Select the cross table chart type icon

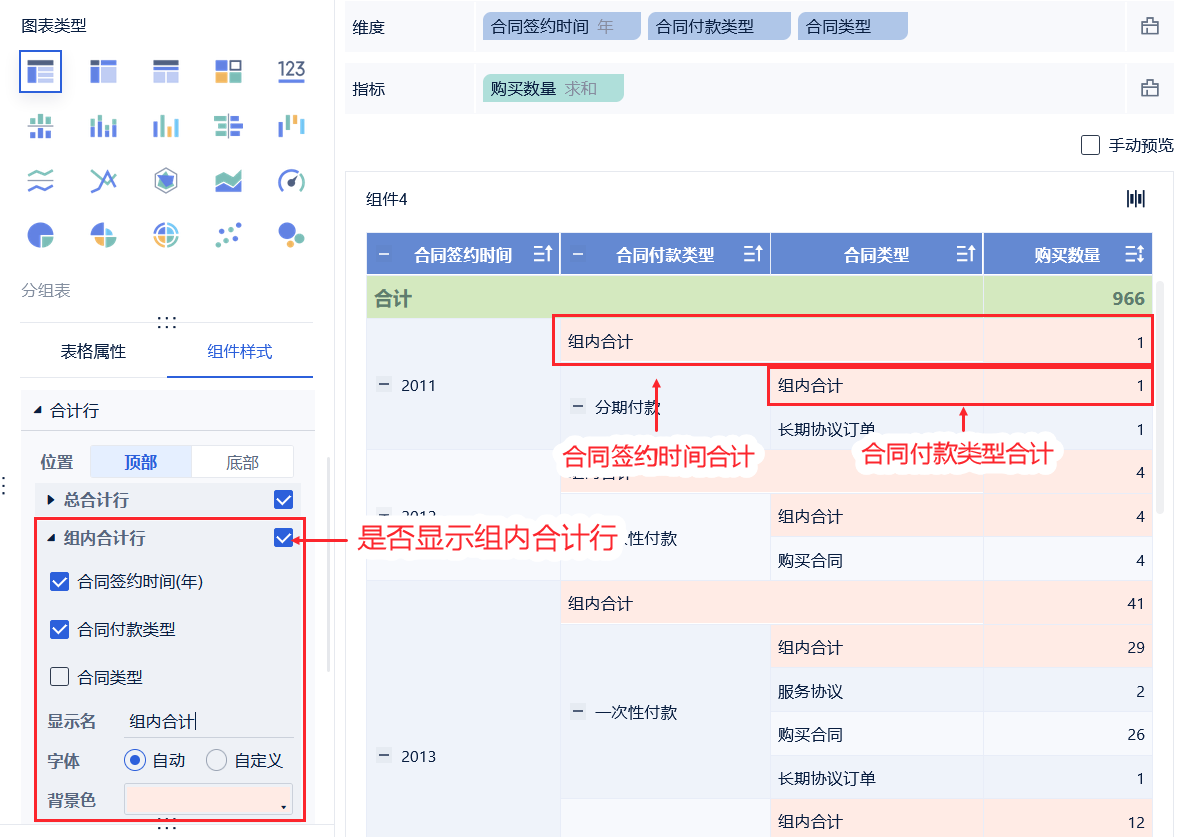[x=103, y=72]
